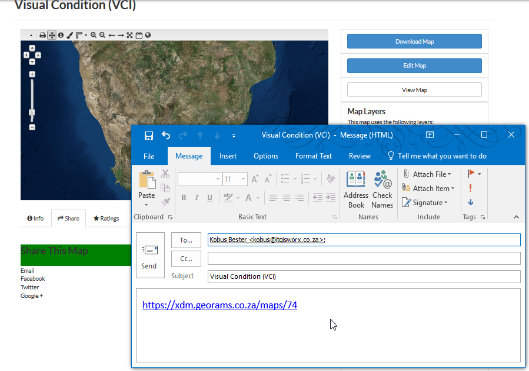Zoom in using the magnifier-plus map toolbar icon
Viewport: 529px width, 371px height.
(x=93, y=35)
